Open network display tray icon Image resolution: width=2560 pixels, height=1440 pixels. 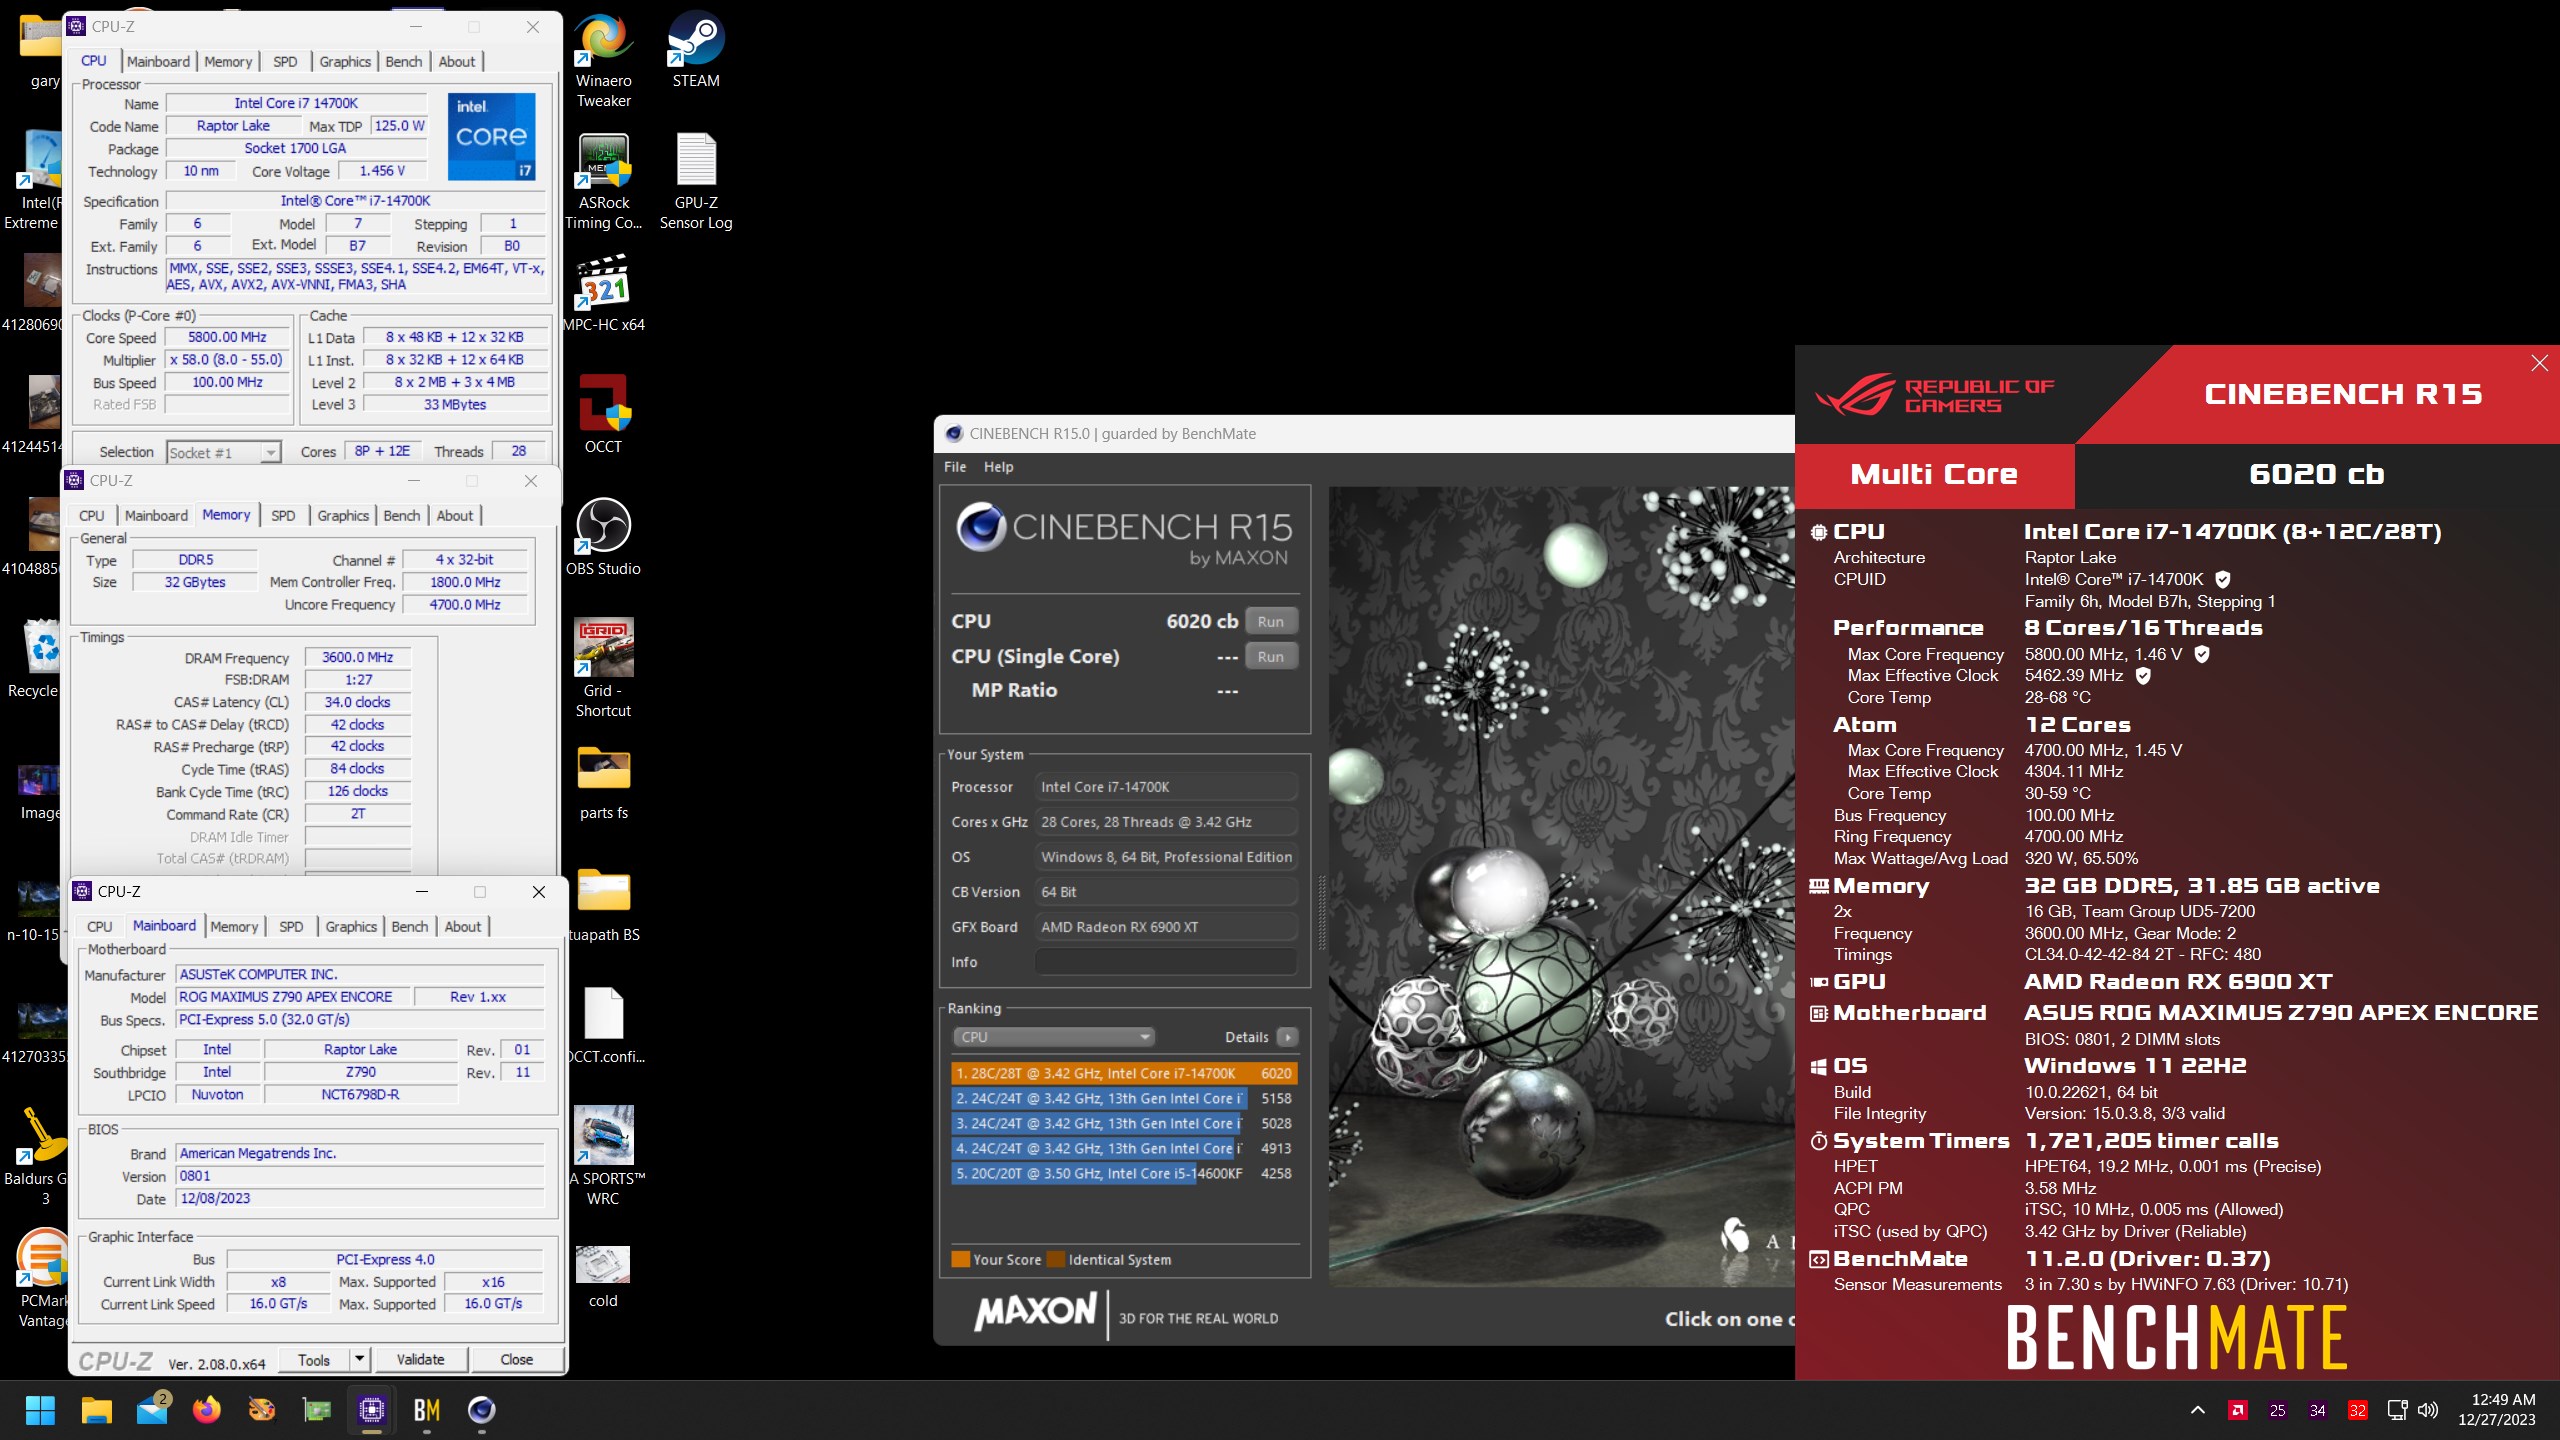point(2397,1410)
